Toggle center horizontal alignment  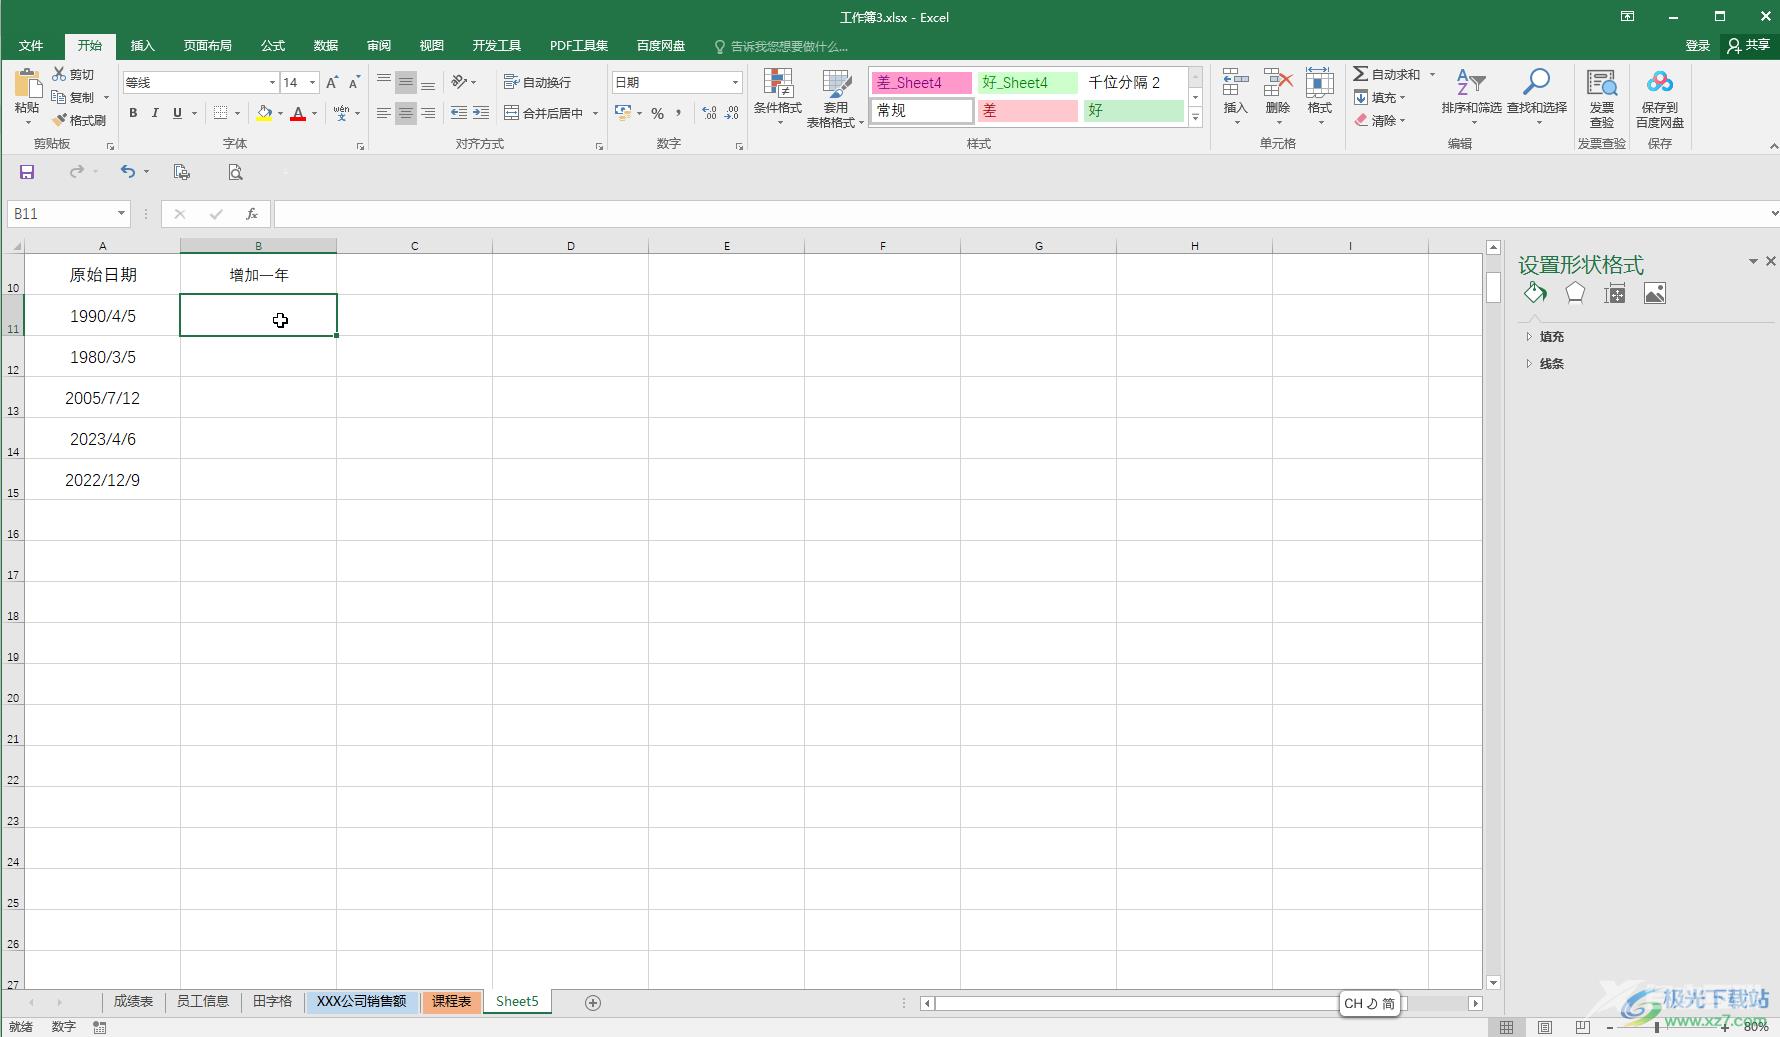[406, 114]
